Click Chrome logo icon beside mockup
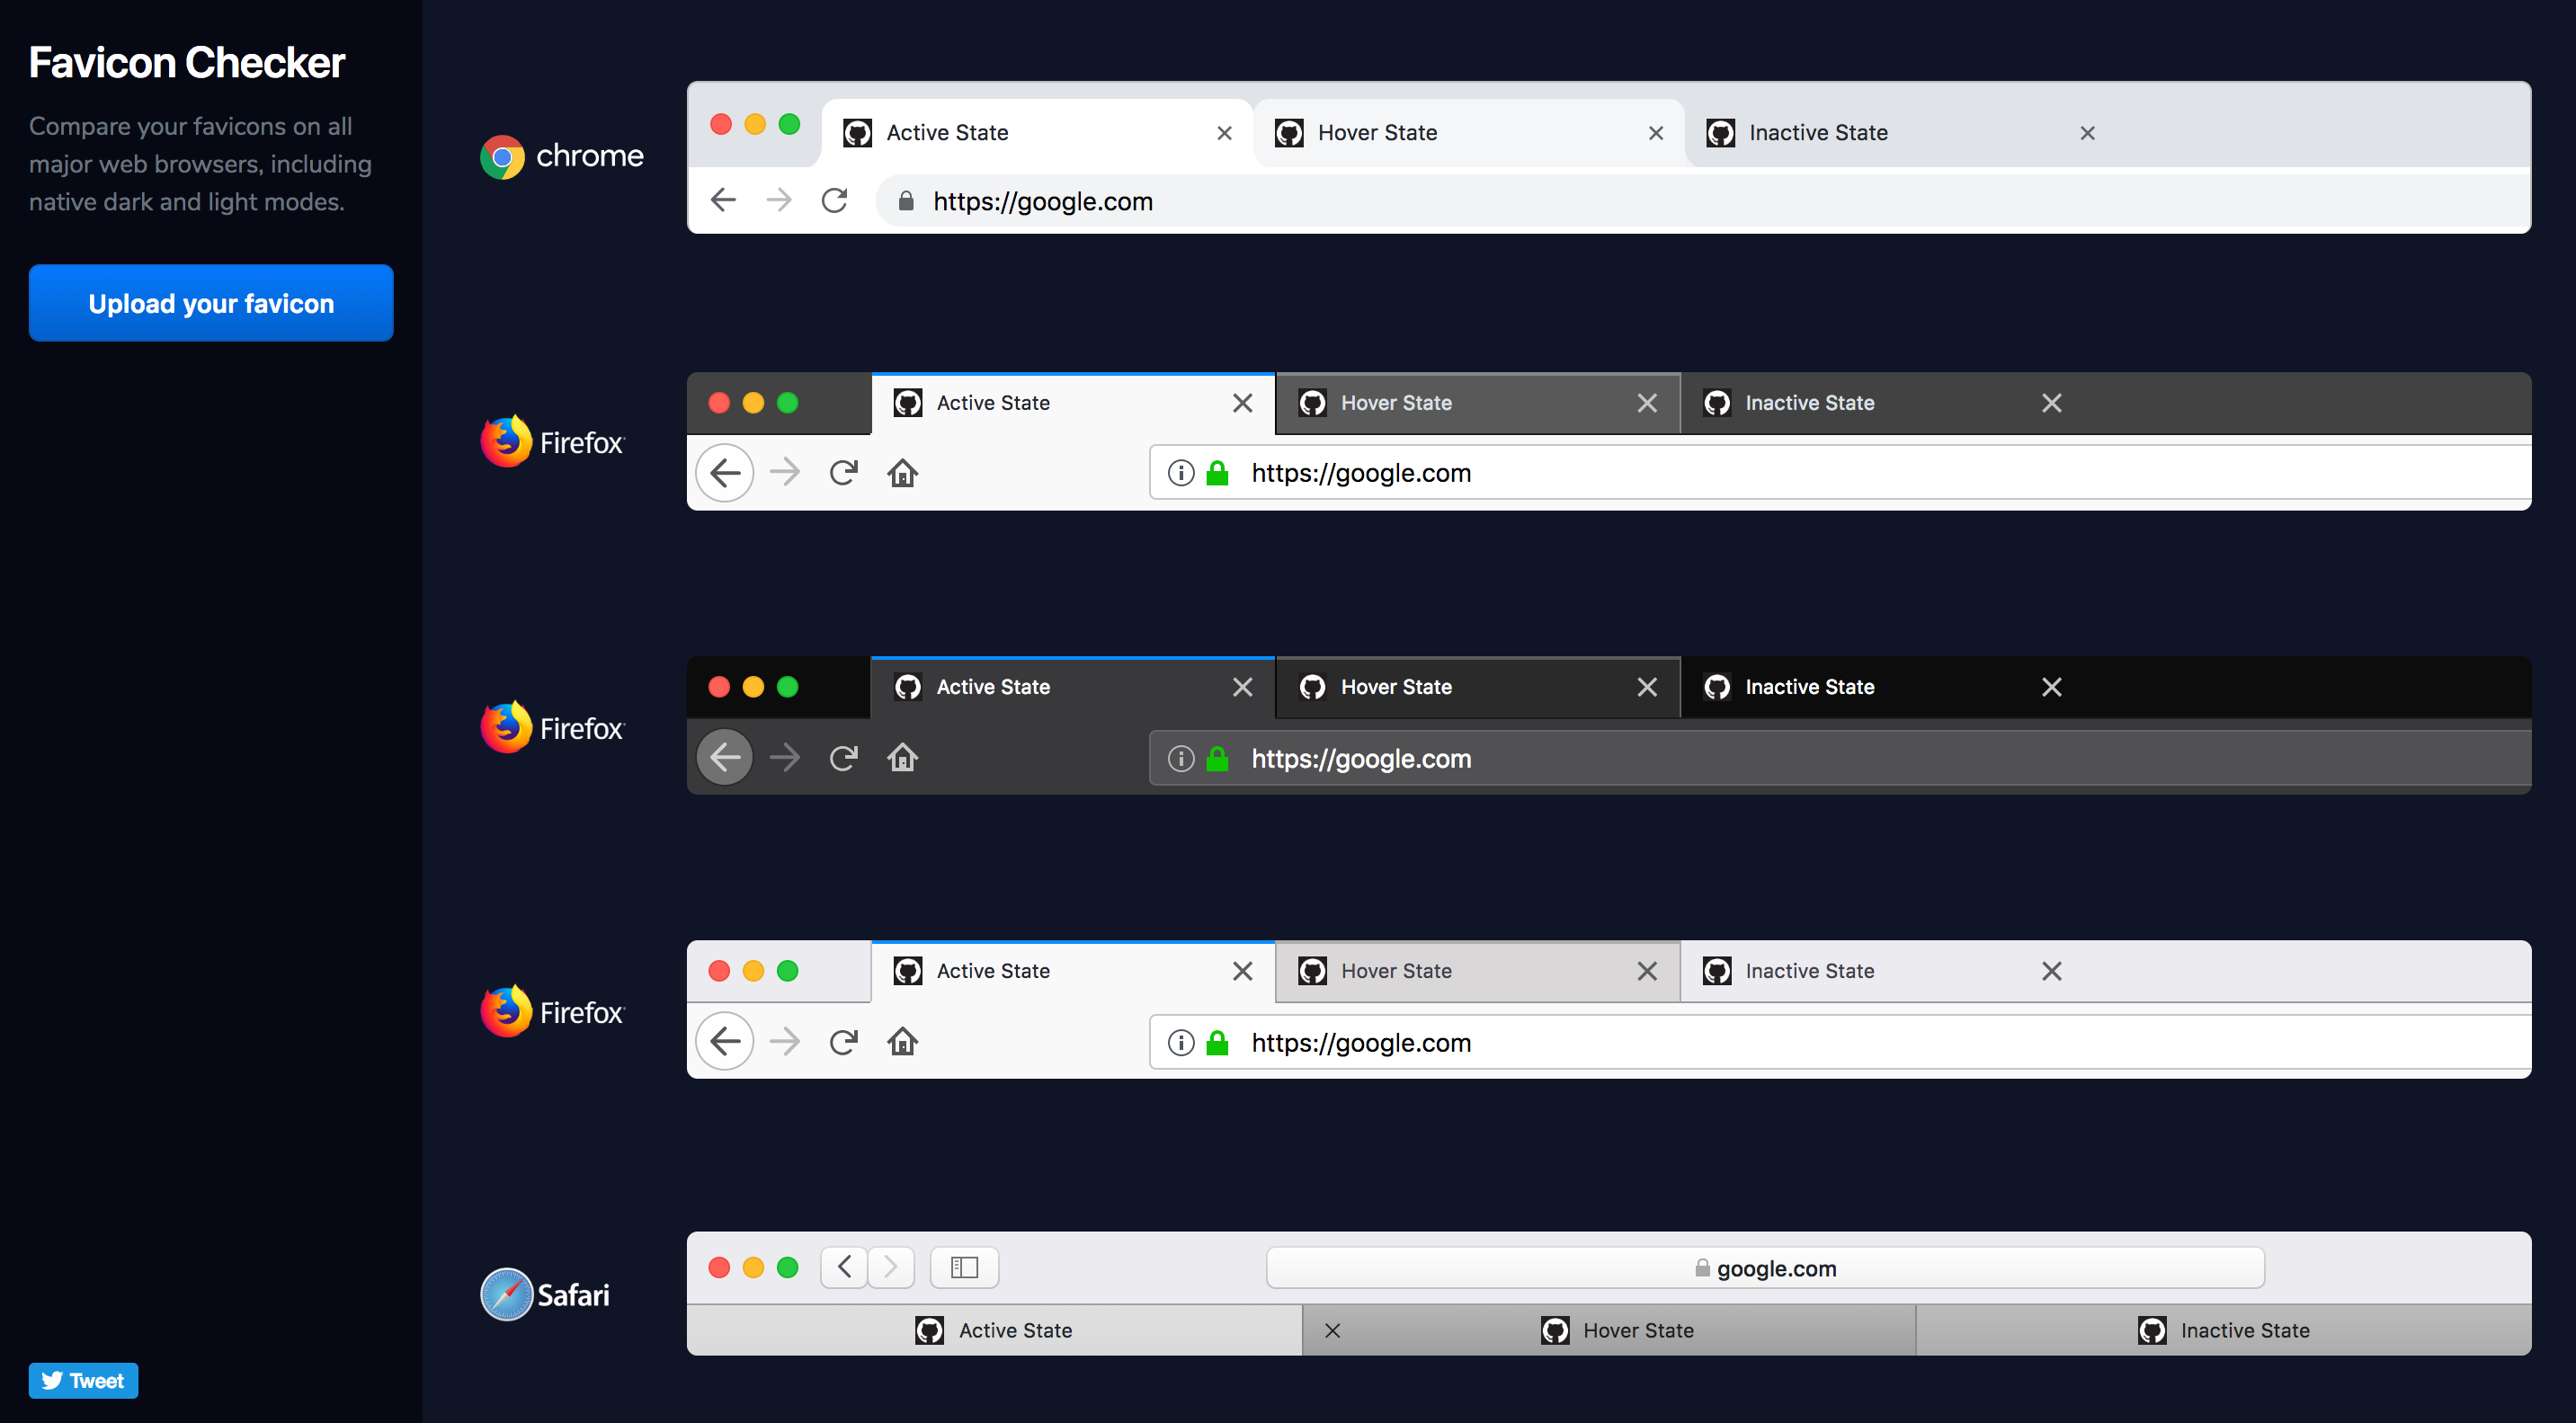This screenshot has width=2576, height=1423. click(502, 157)
